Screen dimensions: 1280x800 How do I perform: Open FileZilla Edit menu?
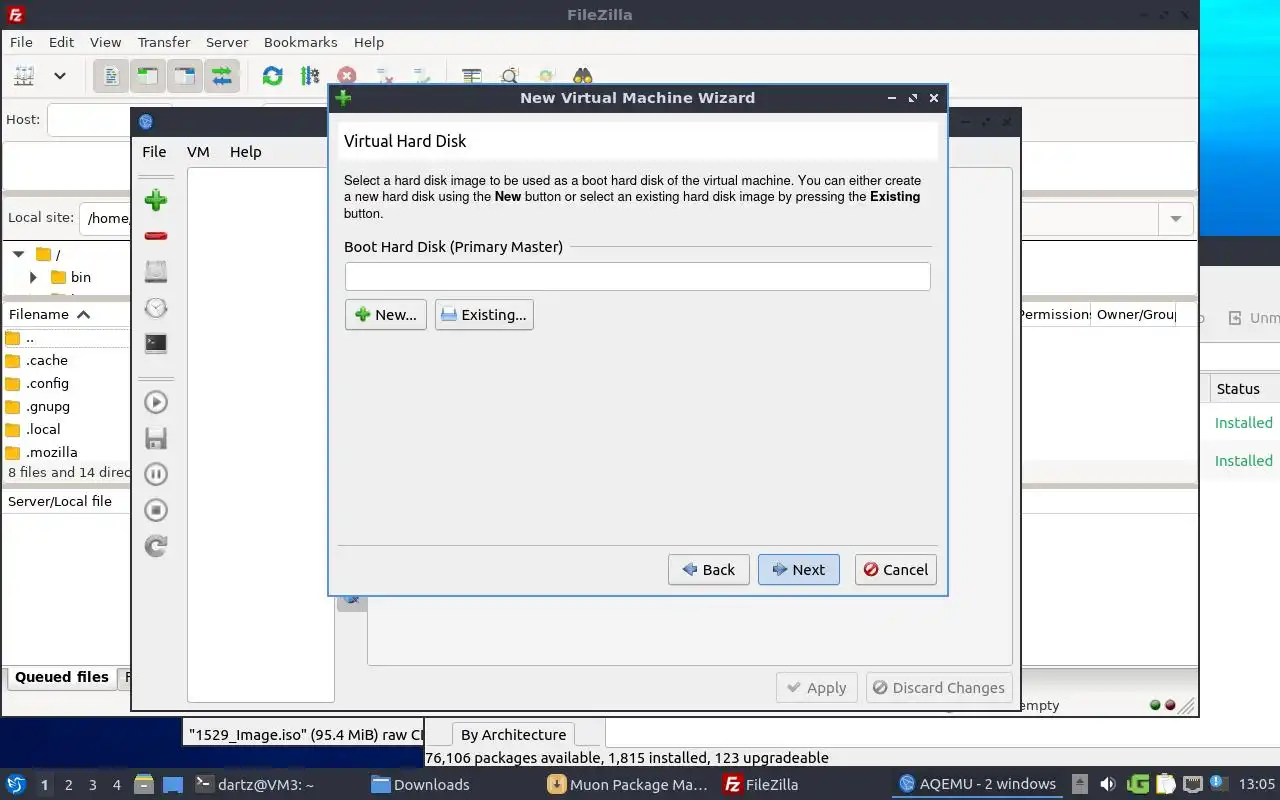pos(62,42)
